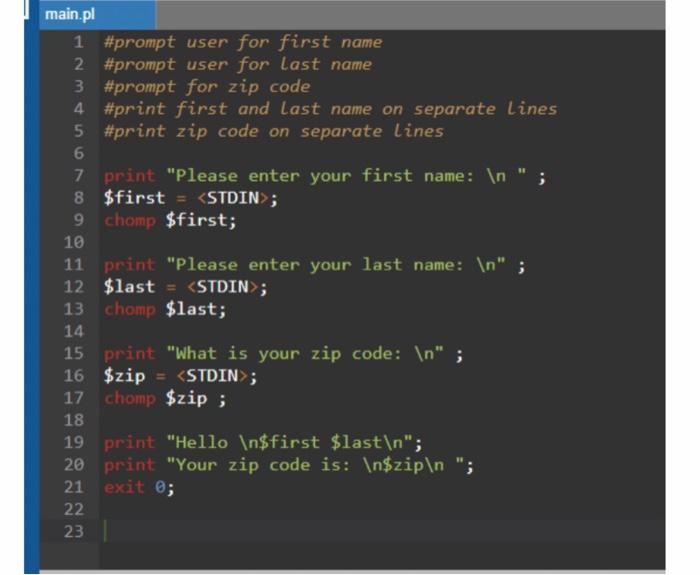Click line number 1 in the gutter

tap(79, 42)
